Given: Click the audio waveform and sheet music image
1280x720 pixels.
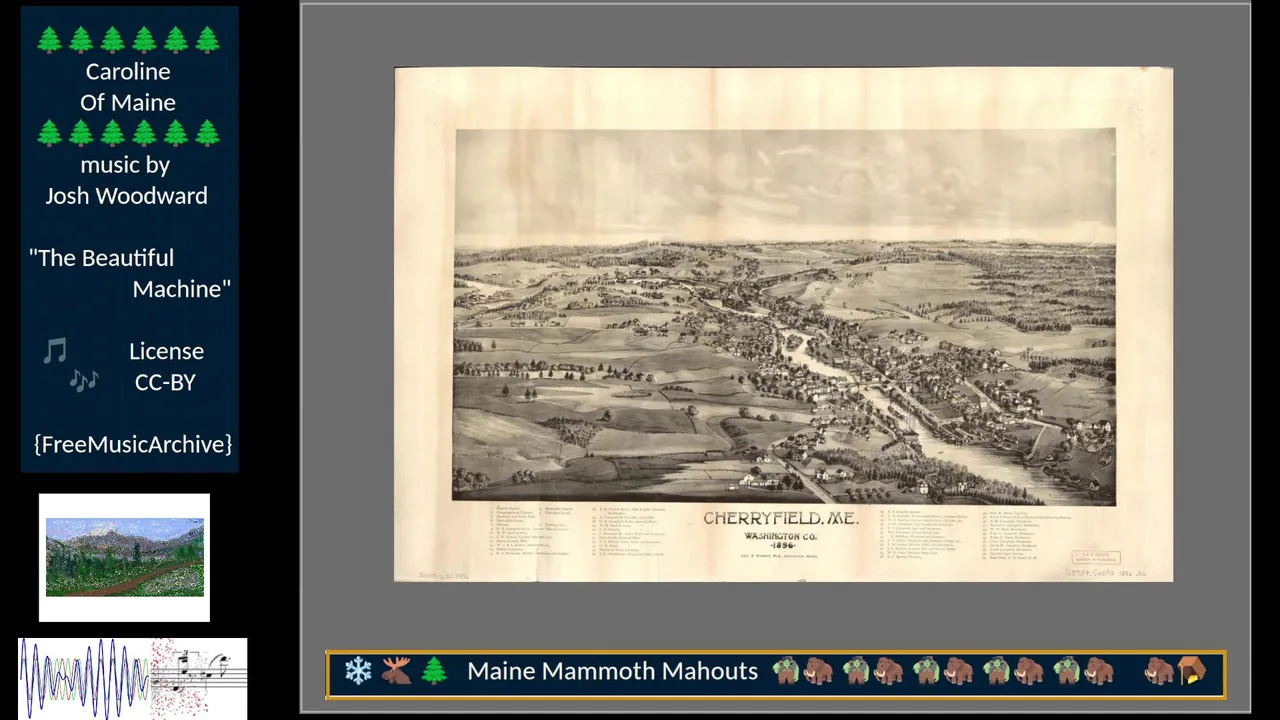Looking at the screenshot, I should (132, 678).
